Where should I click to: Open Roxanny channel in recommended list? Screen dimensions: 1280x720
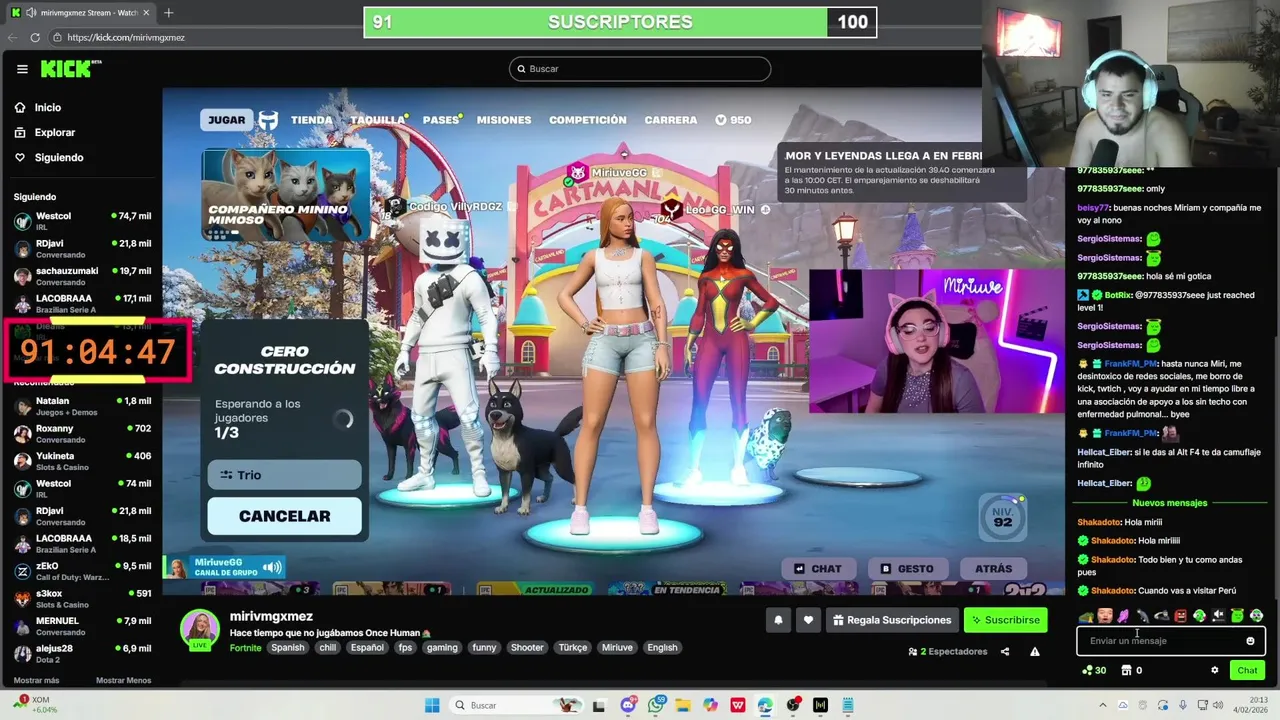pos(82,434)
